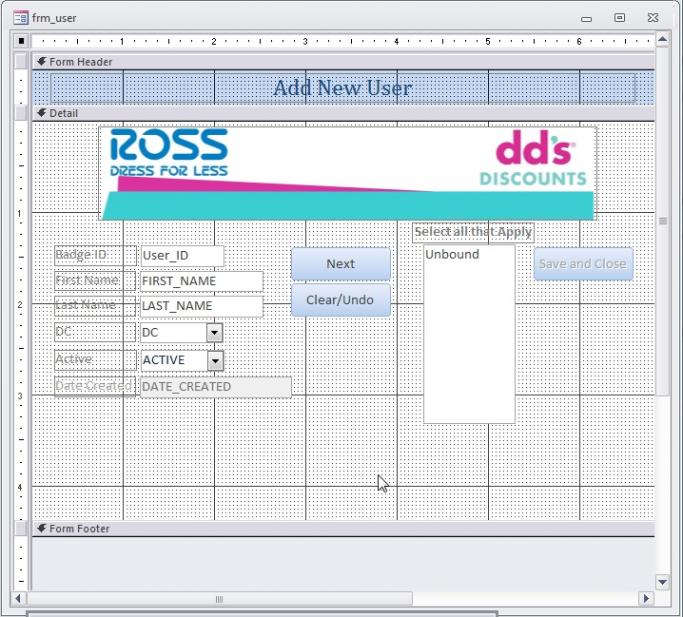Select the Unbound list box
This screenshot has height=617, width=683.
click(469, 334)
